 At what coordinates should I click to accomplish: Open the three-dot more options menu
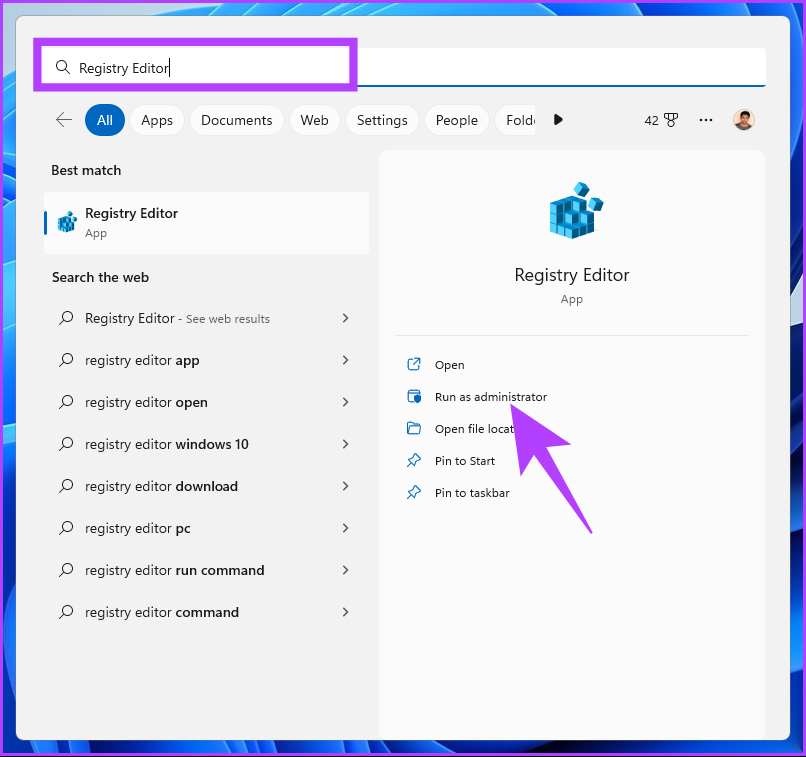pyautogui.click(x=706, y=120)
